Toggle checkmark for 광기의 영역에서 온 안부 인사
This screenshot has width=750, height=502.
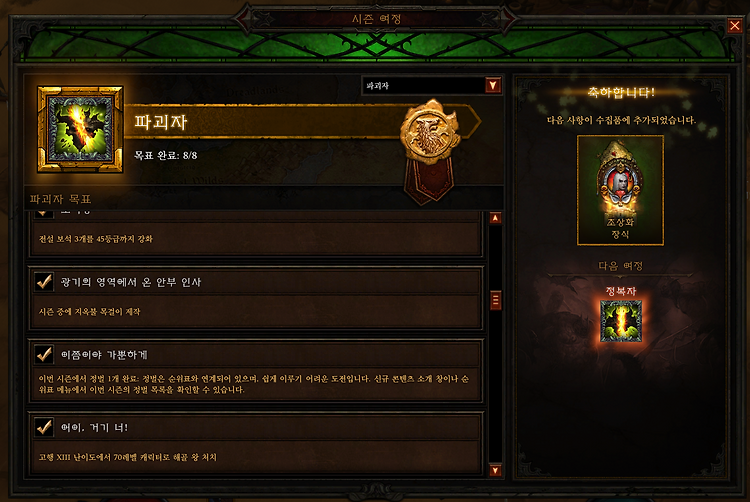click(x=44, y=282)
